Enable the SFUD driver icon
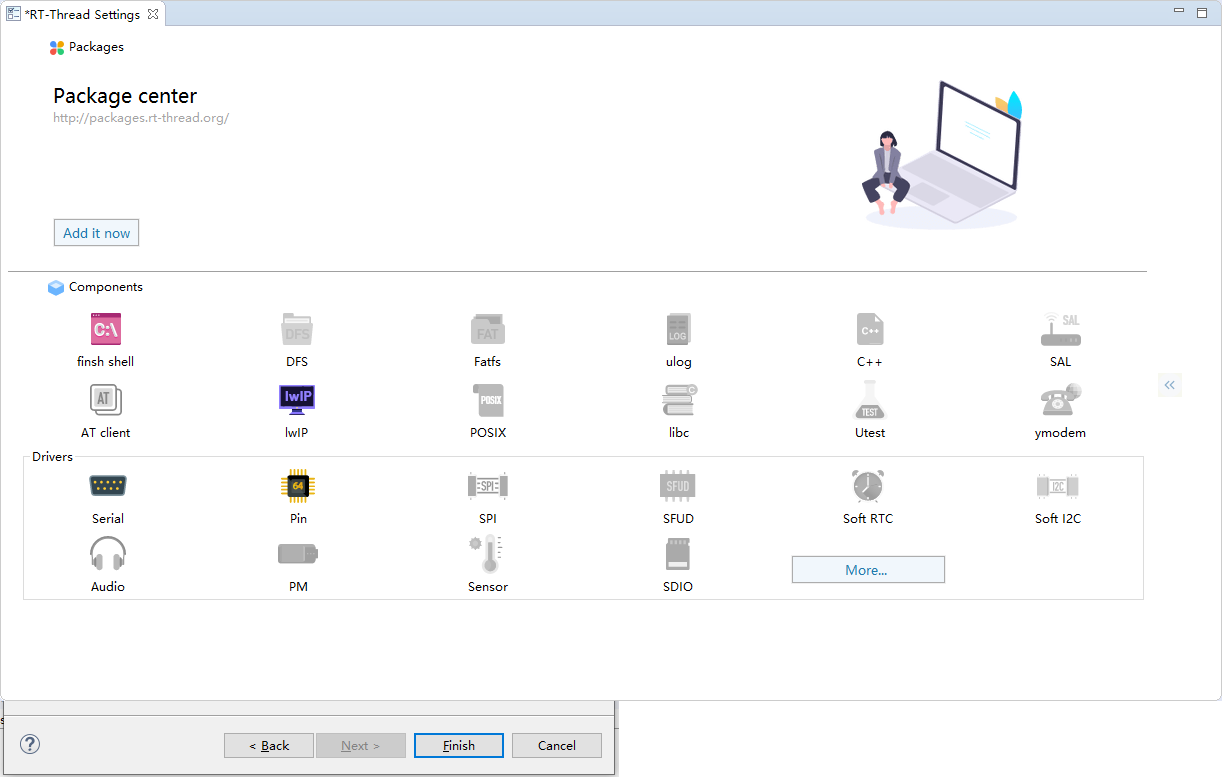Image resolution: width=1222 pixels, height=777 pixels. click(678, 486)
